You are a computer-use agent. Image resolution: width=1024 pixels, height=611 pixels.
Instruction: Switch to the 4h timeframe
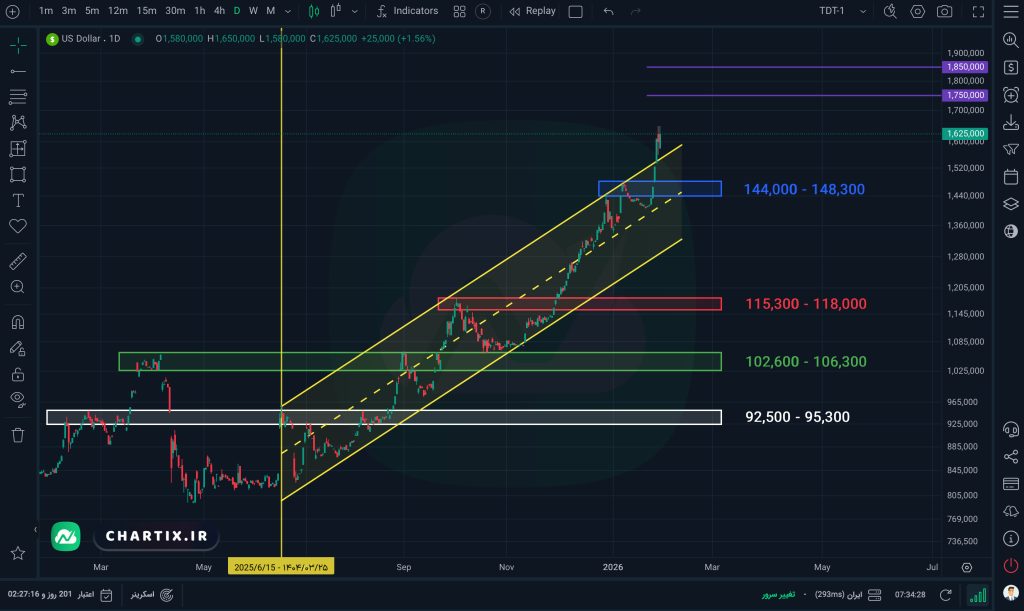click(219, 11)
